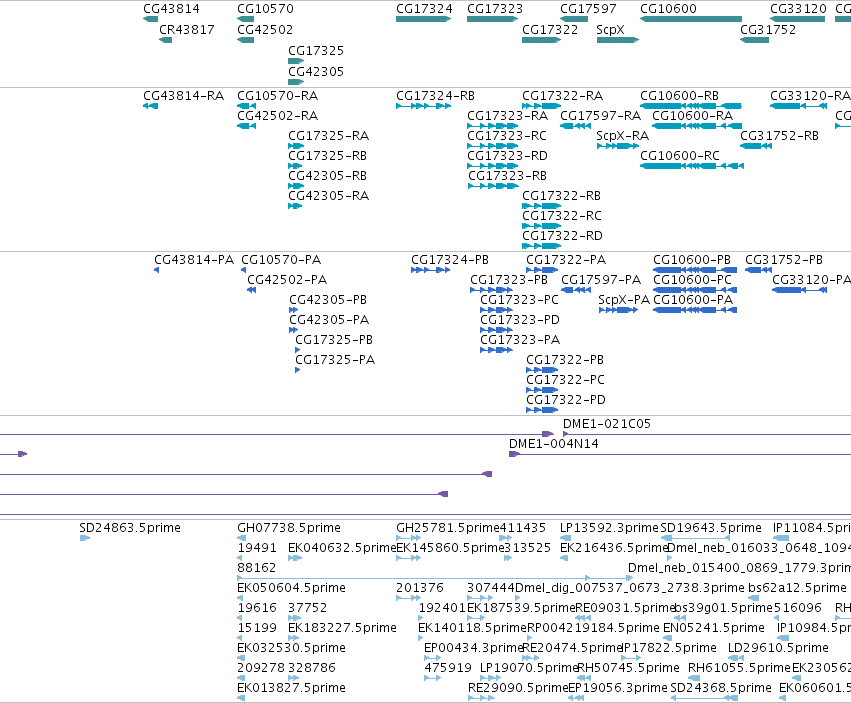Click the CG17597 gene label
851x703 pixels.
pyautogui.click(x=588, y=9)
